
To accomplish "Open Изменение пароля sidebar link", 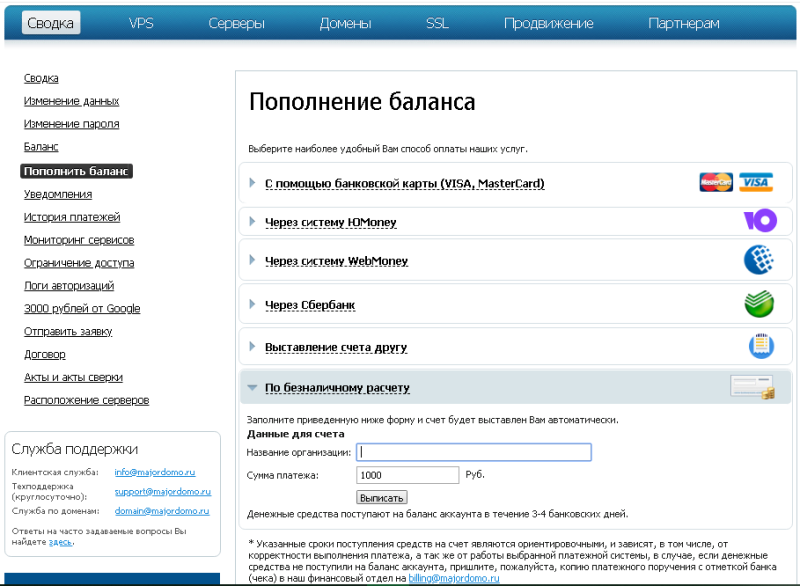I will [71, 124].
